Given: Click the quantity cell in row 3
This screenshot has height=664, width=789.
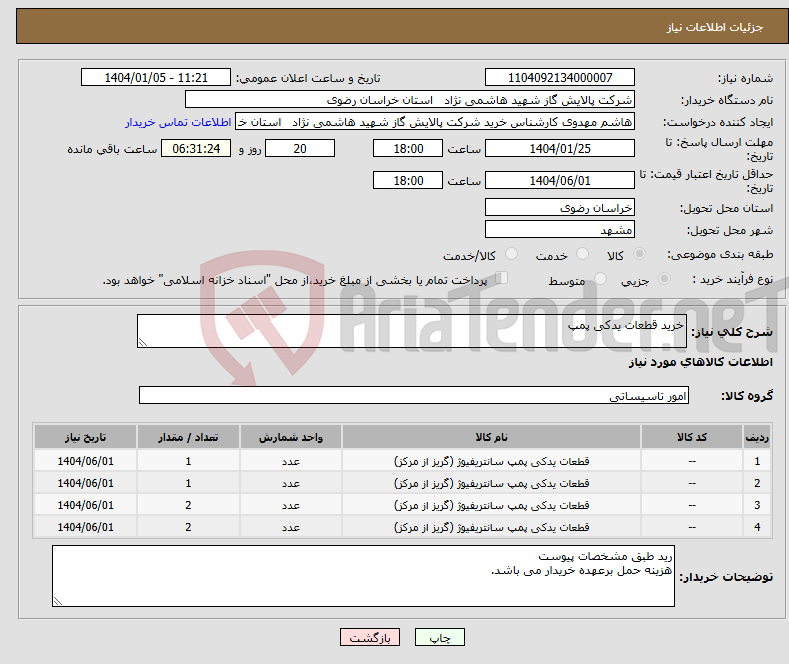Looking at the screenshot, I should [188, 505].
